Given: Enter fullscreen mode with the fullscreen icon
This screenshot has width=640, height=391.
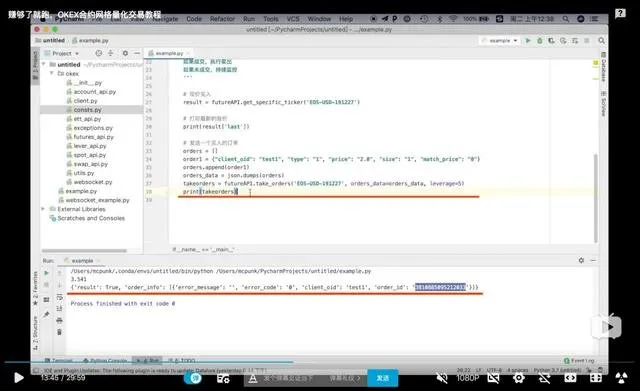Looking at the screenshot, I should [x=596, y=378].
